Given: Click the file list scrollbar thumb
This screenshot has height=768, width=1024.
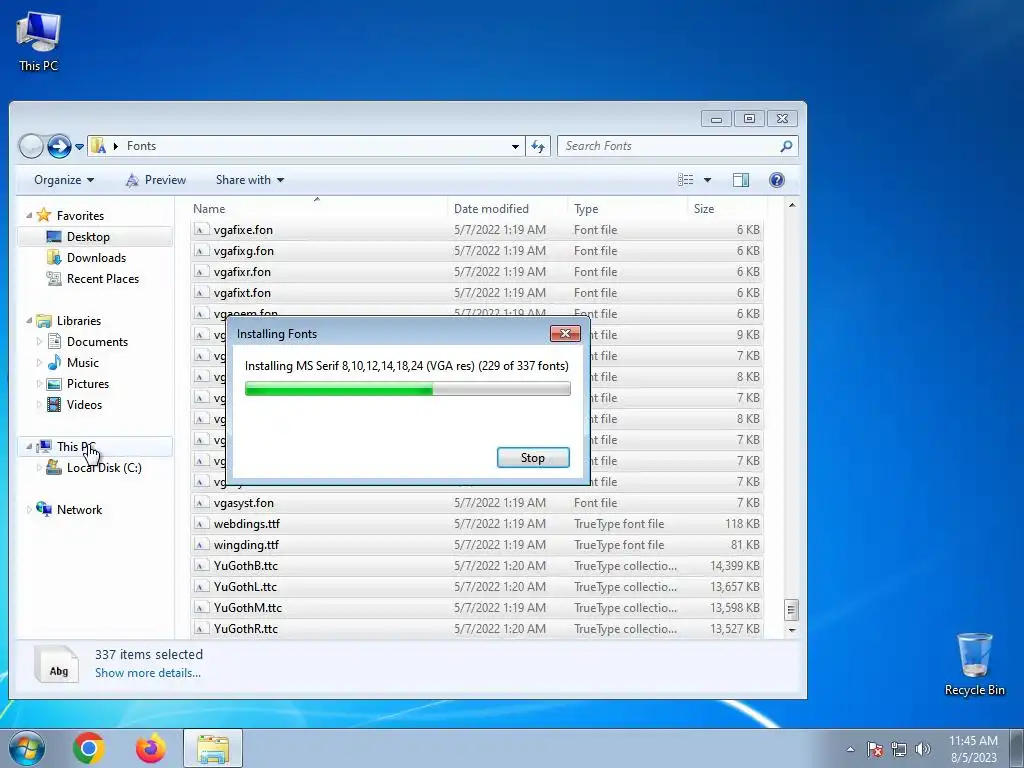Looking at the screenshot, I should [x=791, y=610].
